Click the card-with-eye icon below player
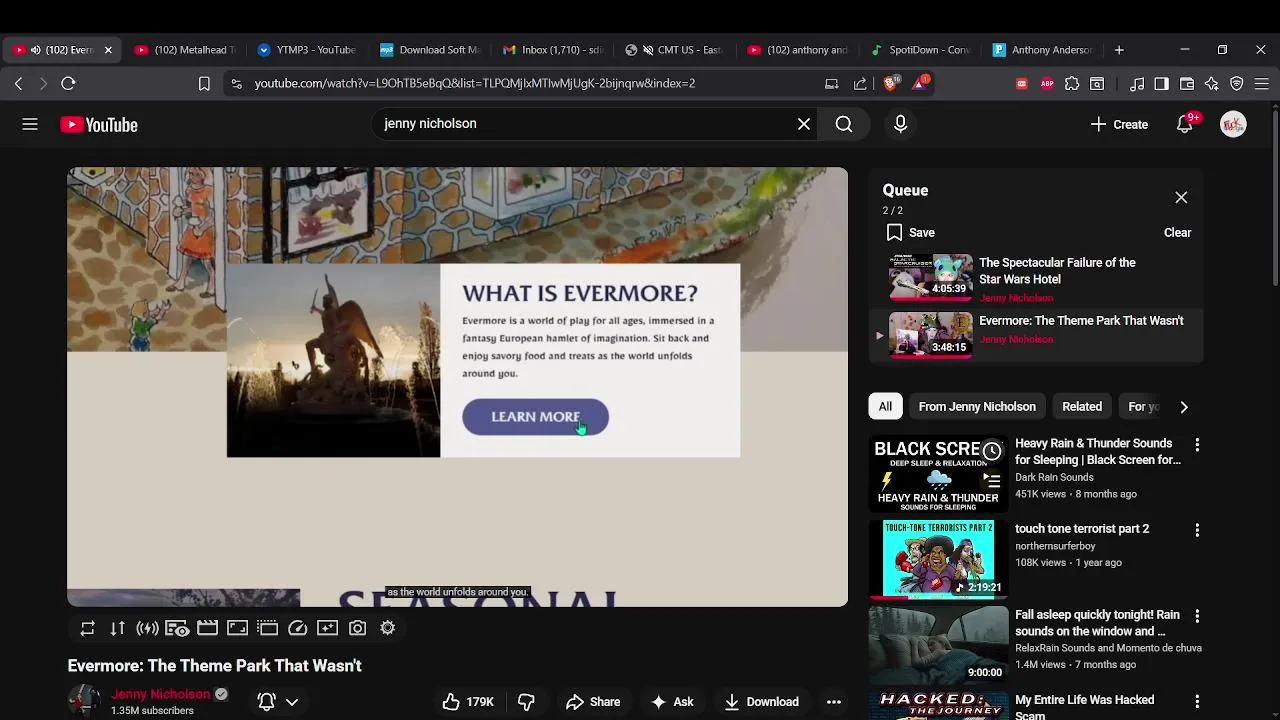This screenshot has height=720, width=1280. (x=177, y=628)
